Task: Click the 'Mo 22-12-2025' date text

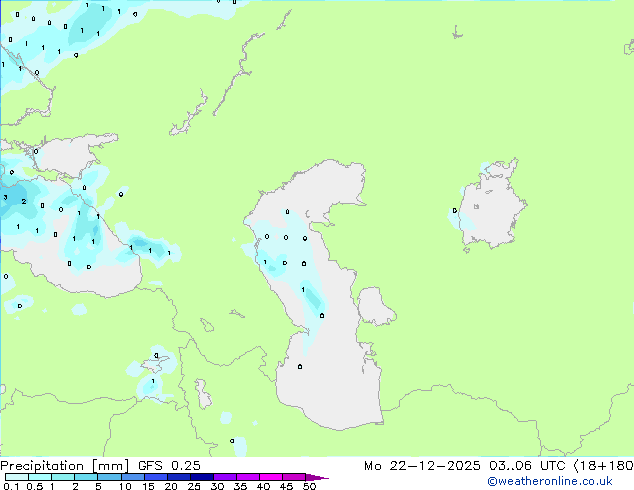Action: 422,466
